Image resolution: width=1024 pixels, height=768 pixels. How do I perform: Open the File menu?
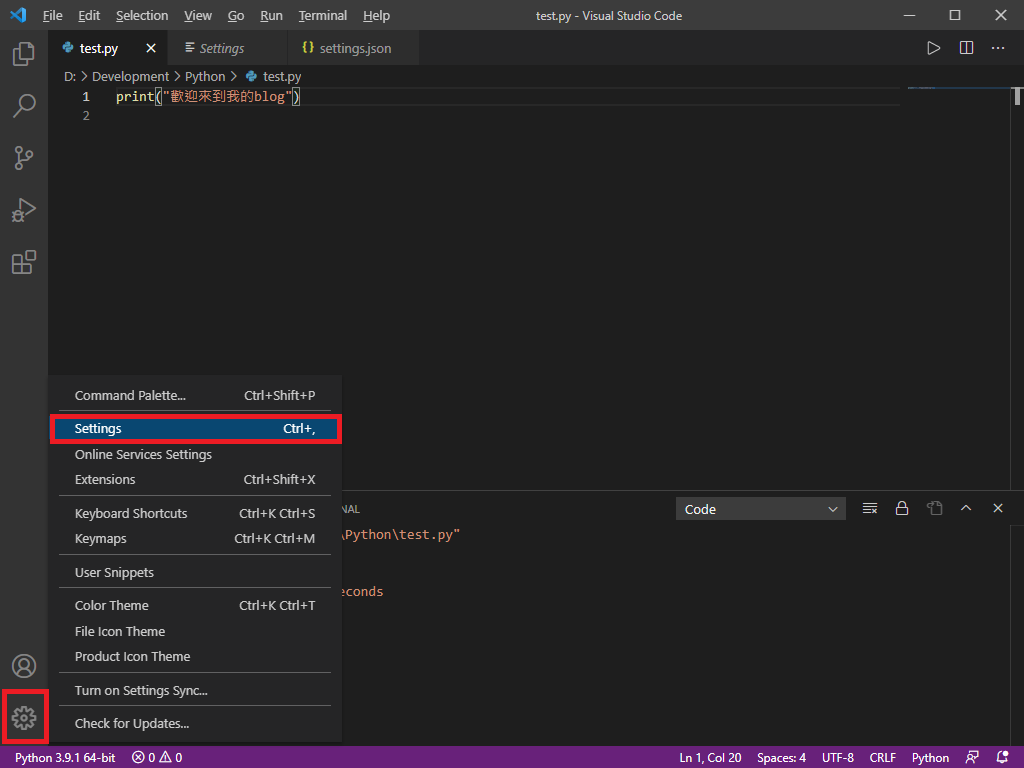pyautogui.click(x=52, y=16)
